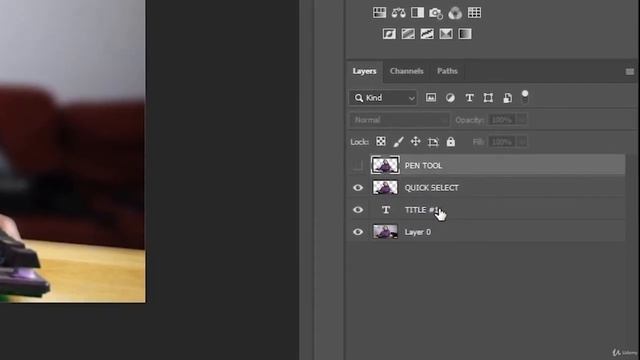Add a Selective Color adjustment
This screenshot has width=640, height=360.
click(x=446, y=34)
